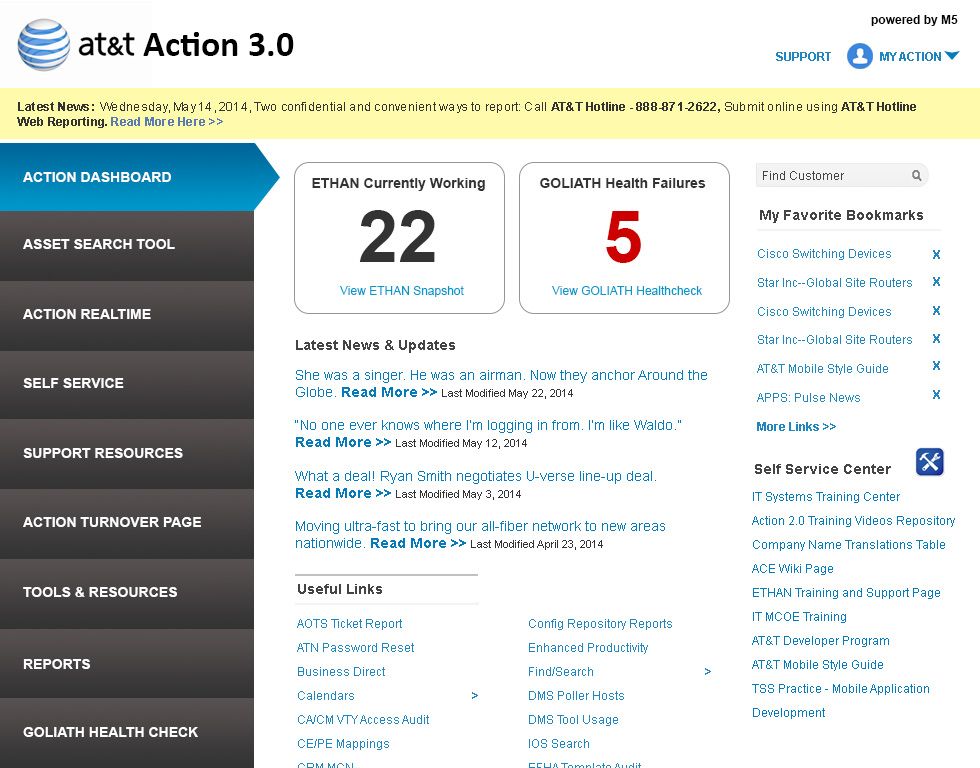Image resolution: width=980 pixels, height=768 pixels.
Task: Expand the Find/Search submenu arrow
Action: pos(707,672)
